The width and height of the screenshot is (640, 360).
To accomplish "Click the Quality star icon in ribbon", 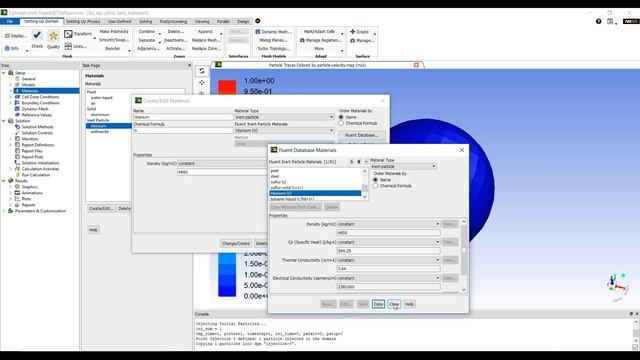I will pos(53,36).
